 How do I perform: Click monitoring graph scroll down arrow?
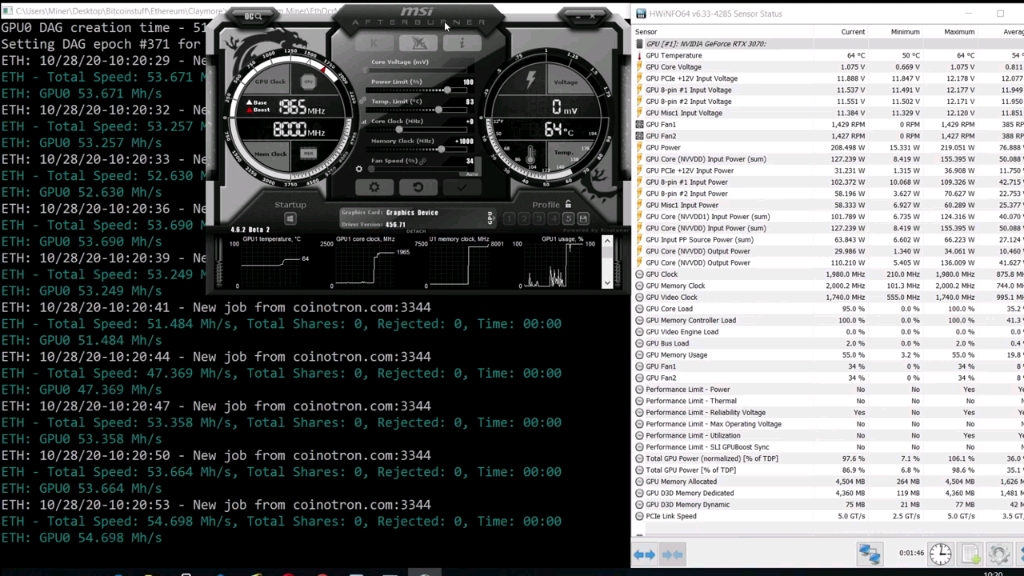[607, 283]
